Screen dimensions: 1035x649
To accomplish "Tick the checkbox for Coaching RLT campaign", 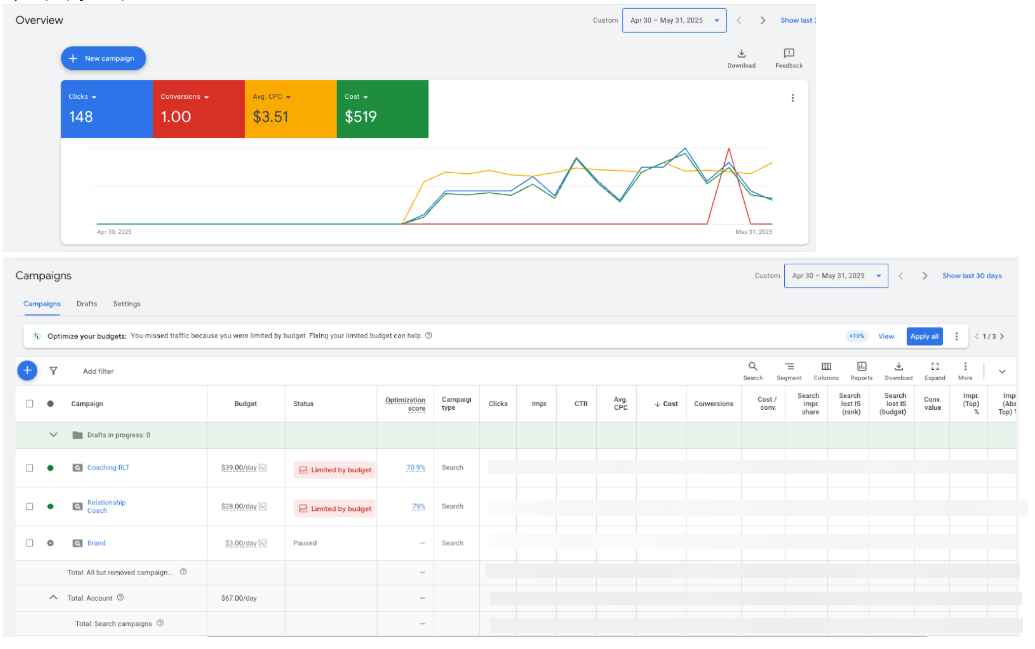I will click(29, 468).
